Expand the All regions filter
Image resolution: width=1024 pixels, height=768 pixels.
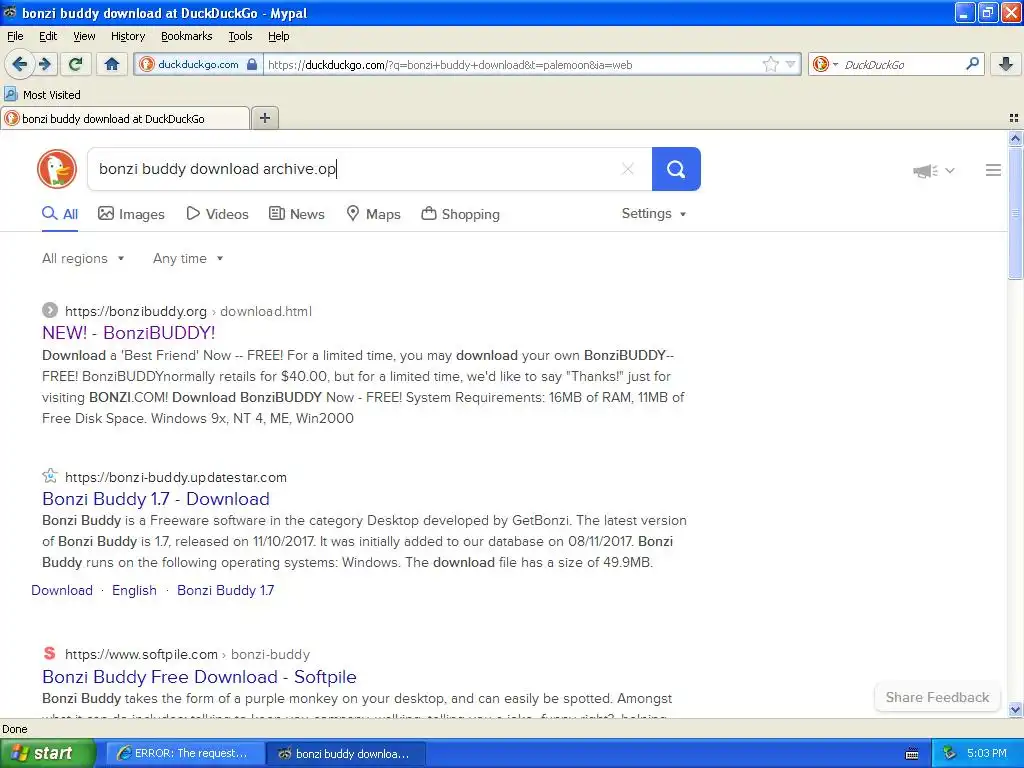point(83,259)
